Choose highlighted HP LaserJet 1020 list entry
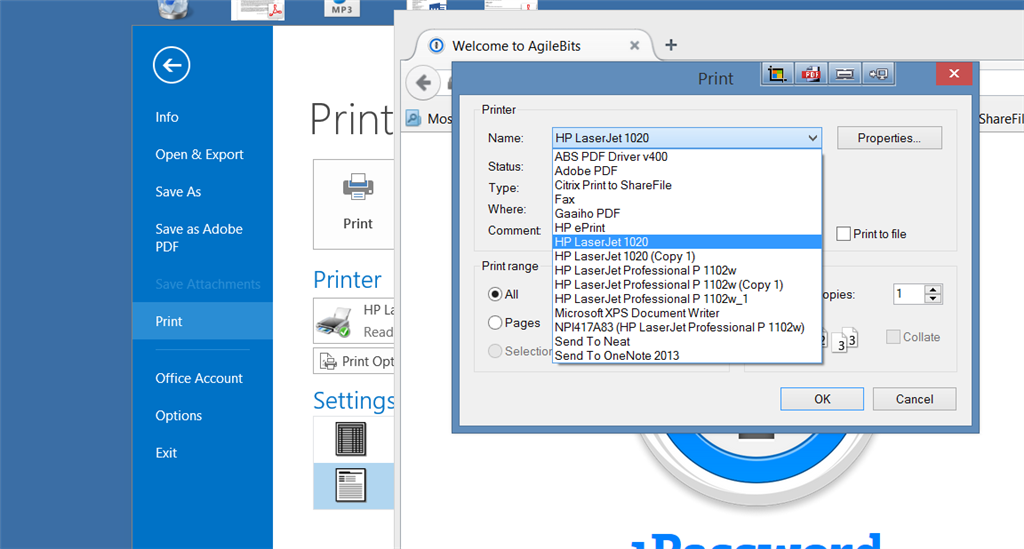 [x=686, y=242]
